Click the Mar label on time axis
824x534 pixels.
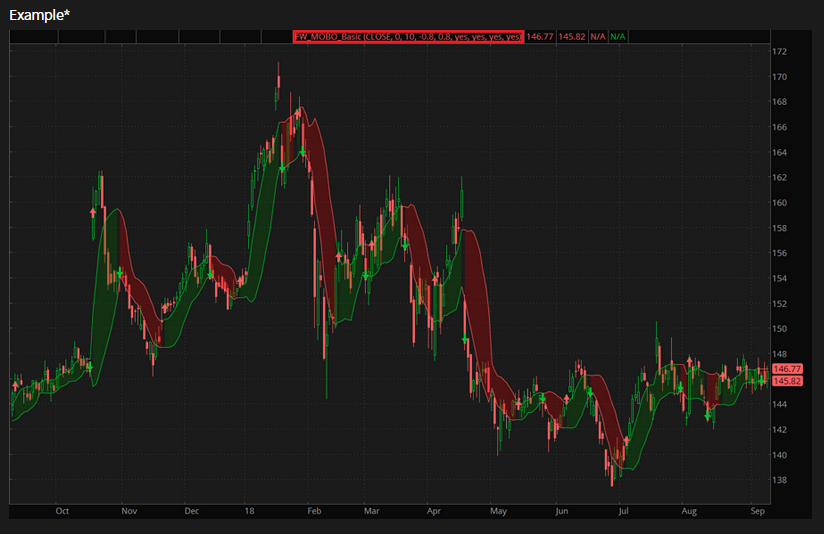371,511
